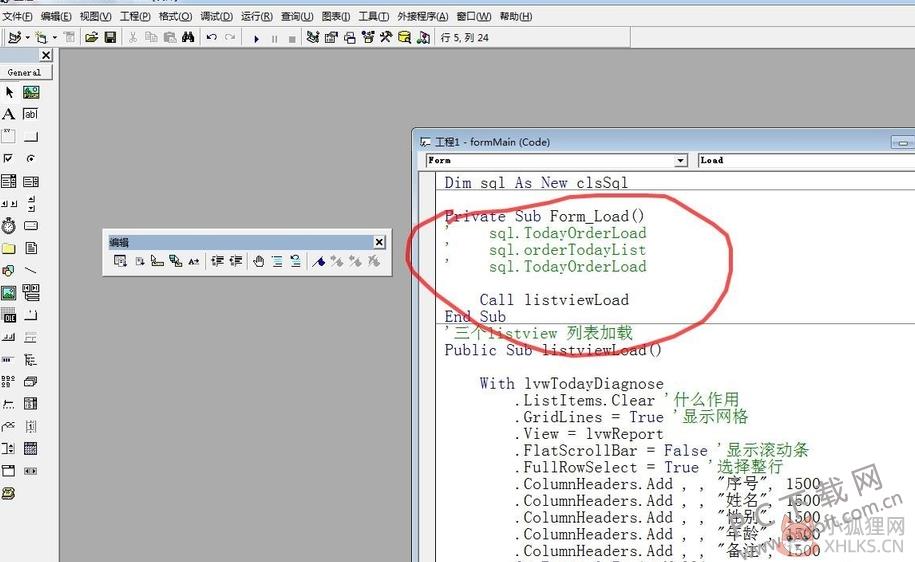
Task: Click Complete Word in the Edit toolbar
Action: 194,261
